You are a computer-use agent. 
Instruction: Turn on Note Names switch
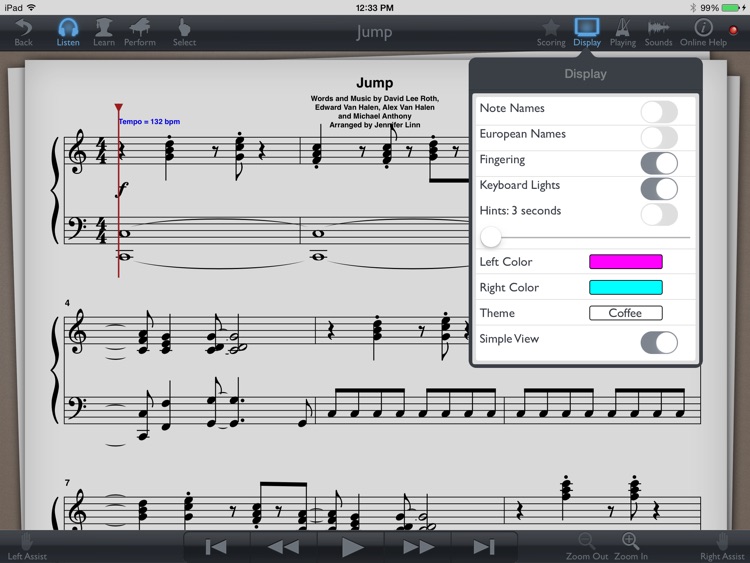[659, 112]
